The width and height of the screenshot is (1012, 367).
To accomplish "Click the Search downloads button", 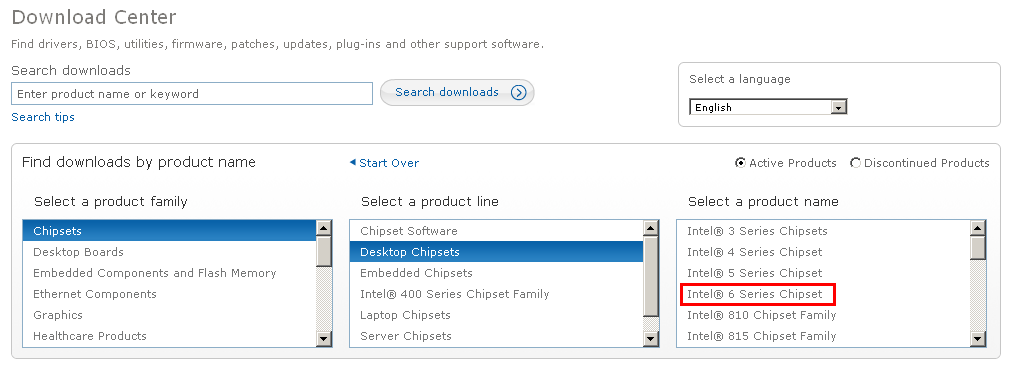I will (x=457, y=93).
